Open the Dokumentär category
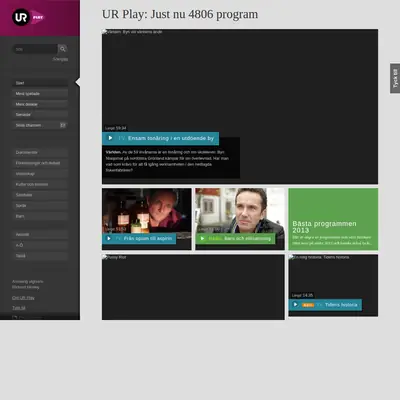Image resolution: width=400 pixels, height=400 pixels. pyautogui.click(x=40, y=152)
